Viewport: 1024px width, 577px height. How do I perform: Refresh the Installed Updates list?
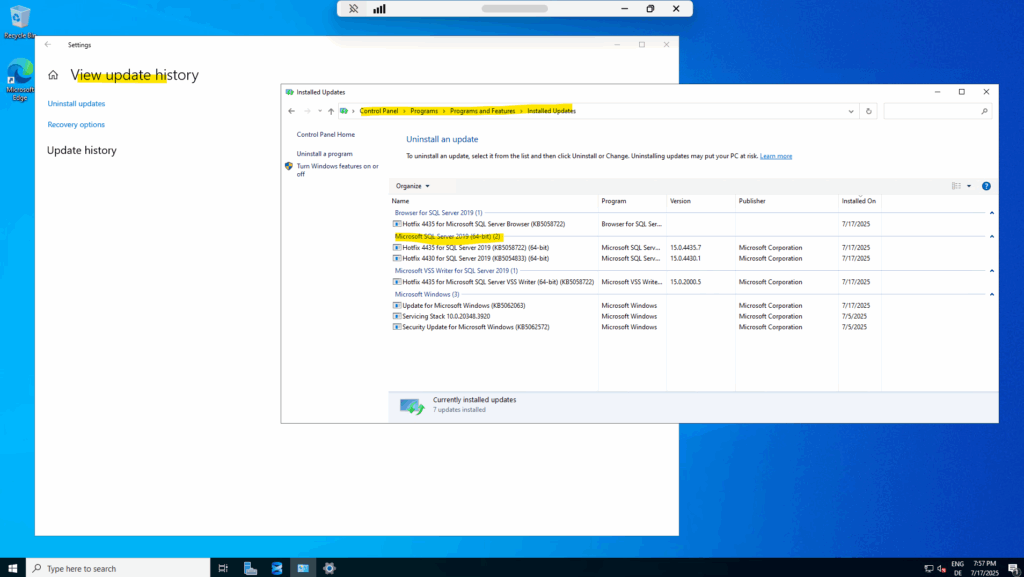[869, 111]
